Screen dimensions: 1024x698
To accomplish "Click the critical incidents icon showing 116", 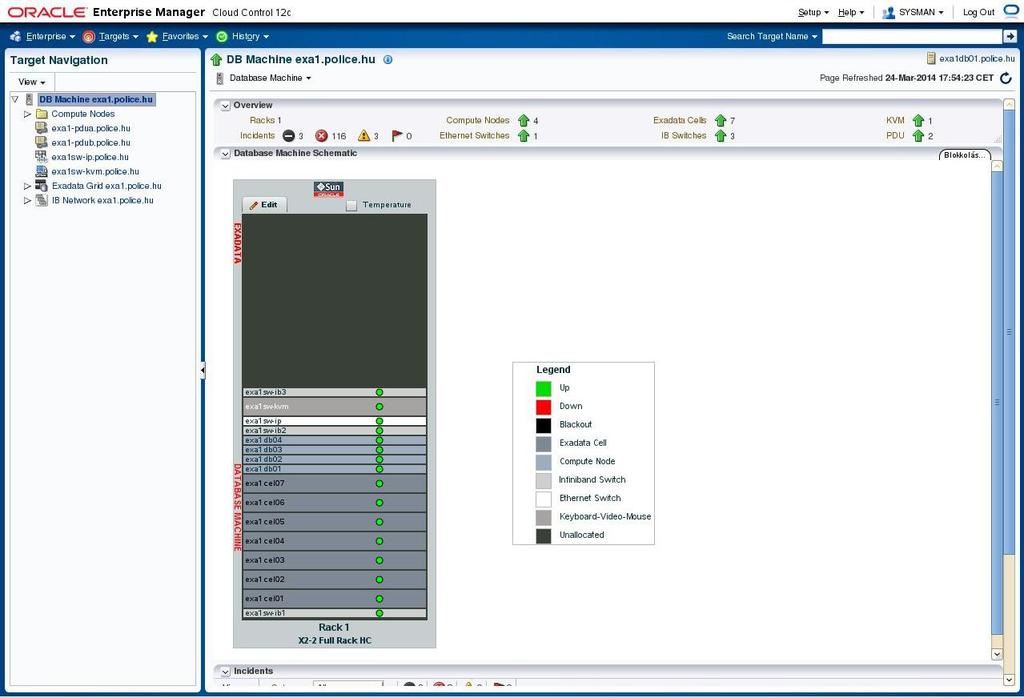I will [x=321, y=136].
